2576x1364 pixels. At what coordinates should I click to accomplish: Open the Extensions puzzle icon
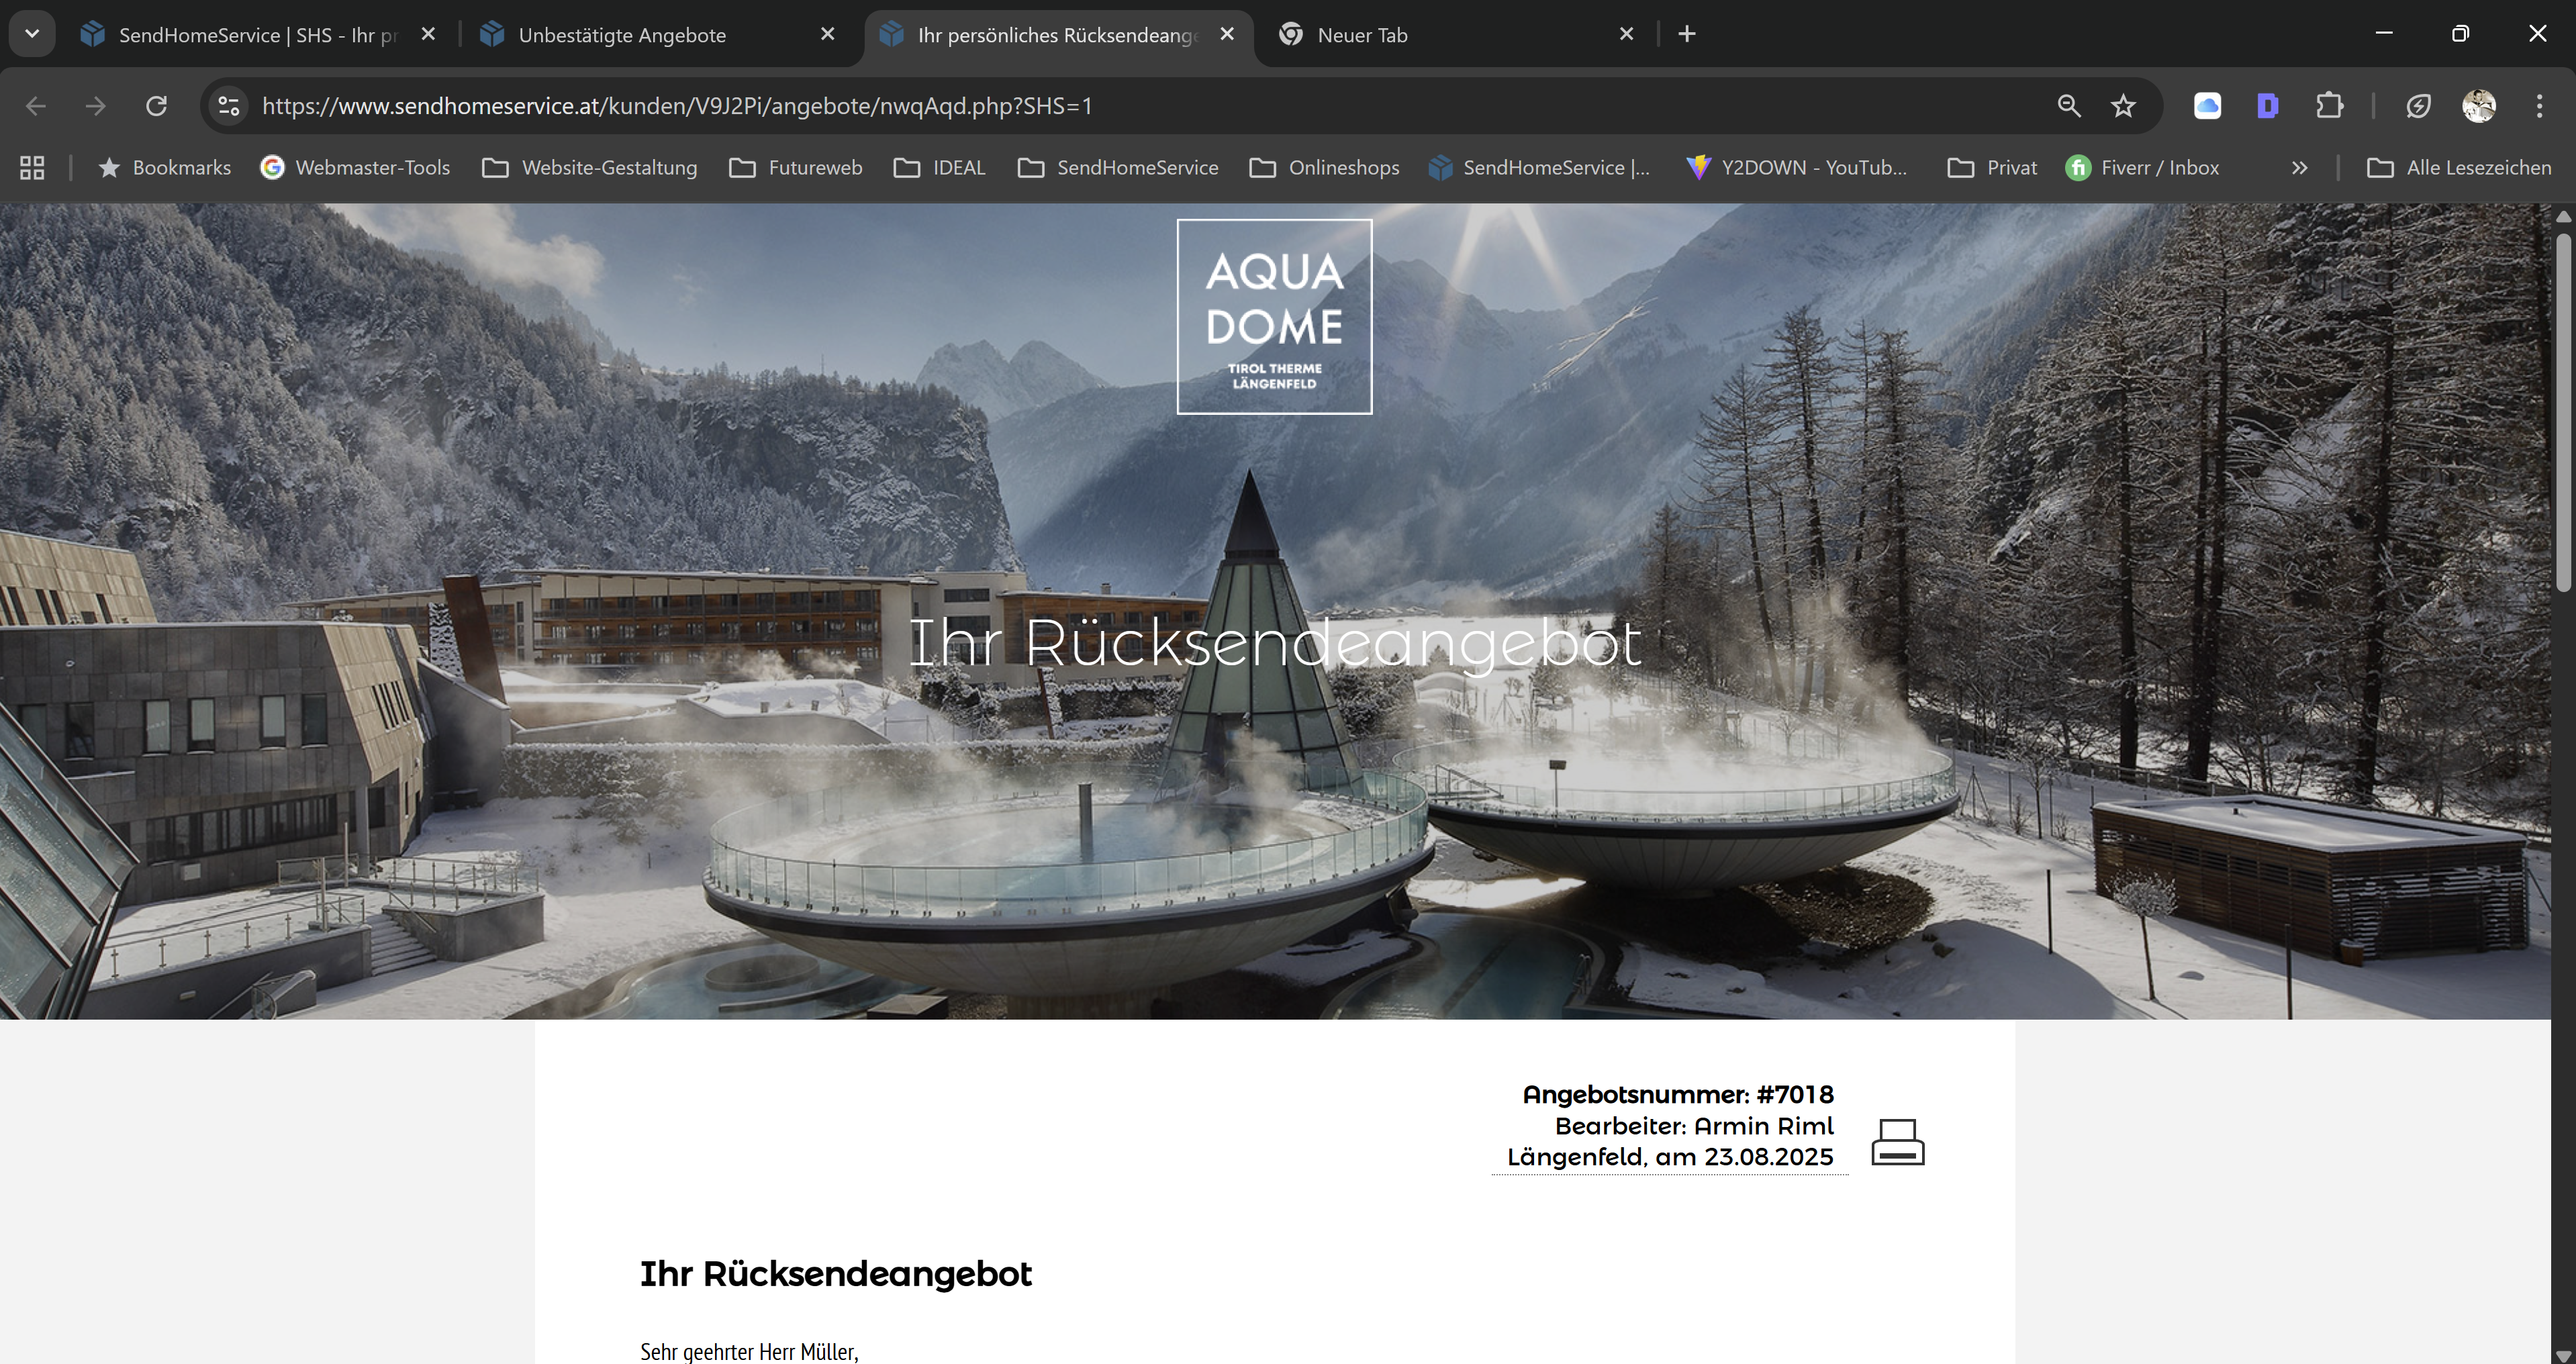[x=2329, y=106]
